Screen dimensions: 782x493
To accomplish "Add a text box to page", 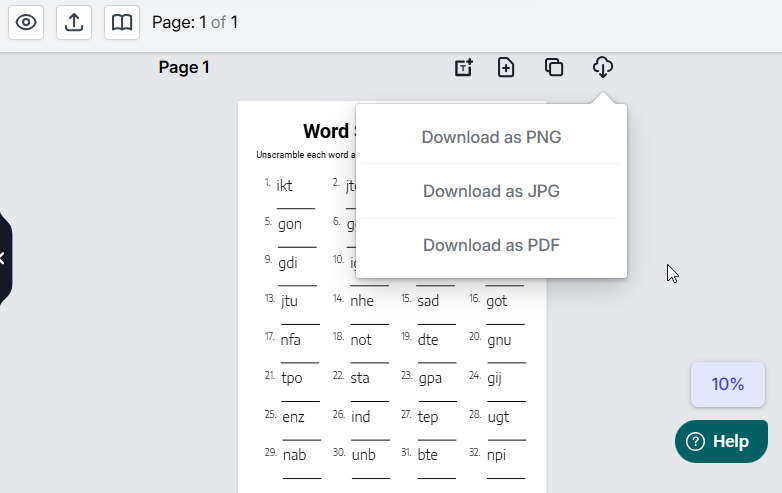I will tap(463, 68).
